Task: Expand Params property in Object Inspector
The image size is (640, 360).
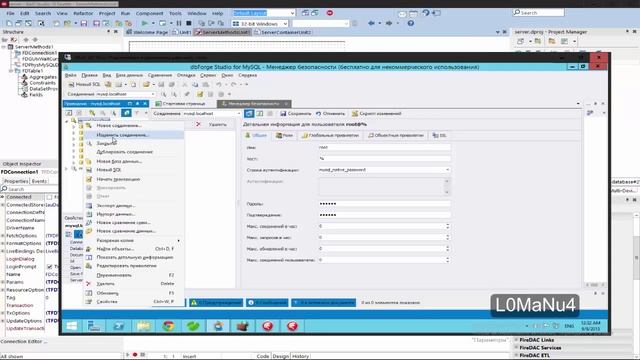Action: [x=3, y=282]
